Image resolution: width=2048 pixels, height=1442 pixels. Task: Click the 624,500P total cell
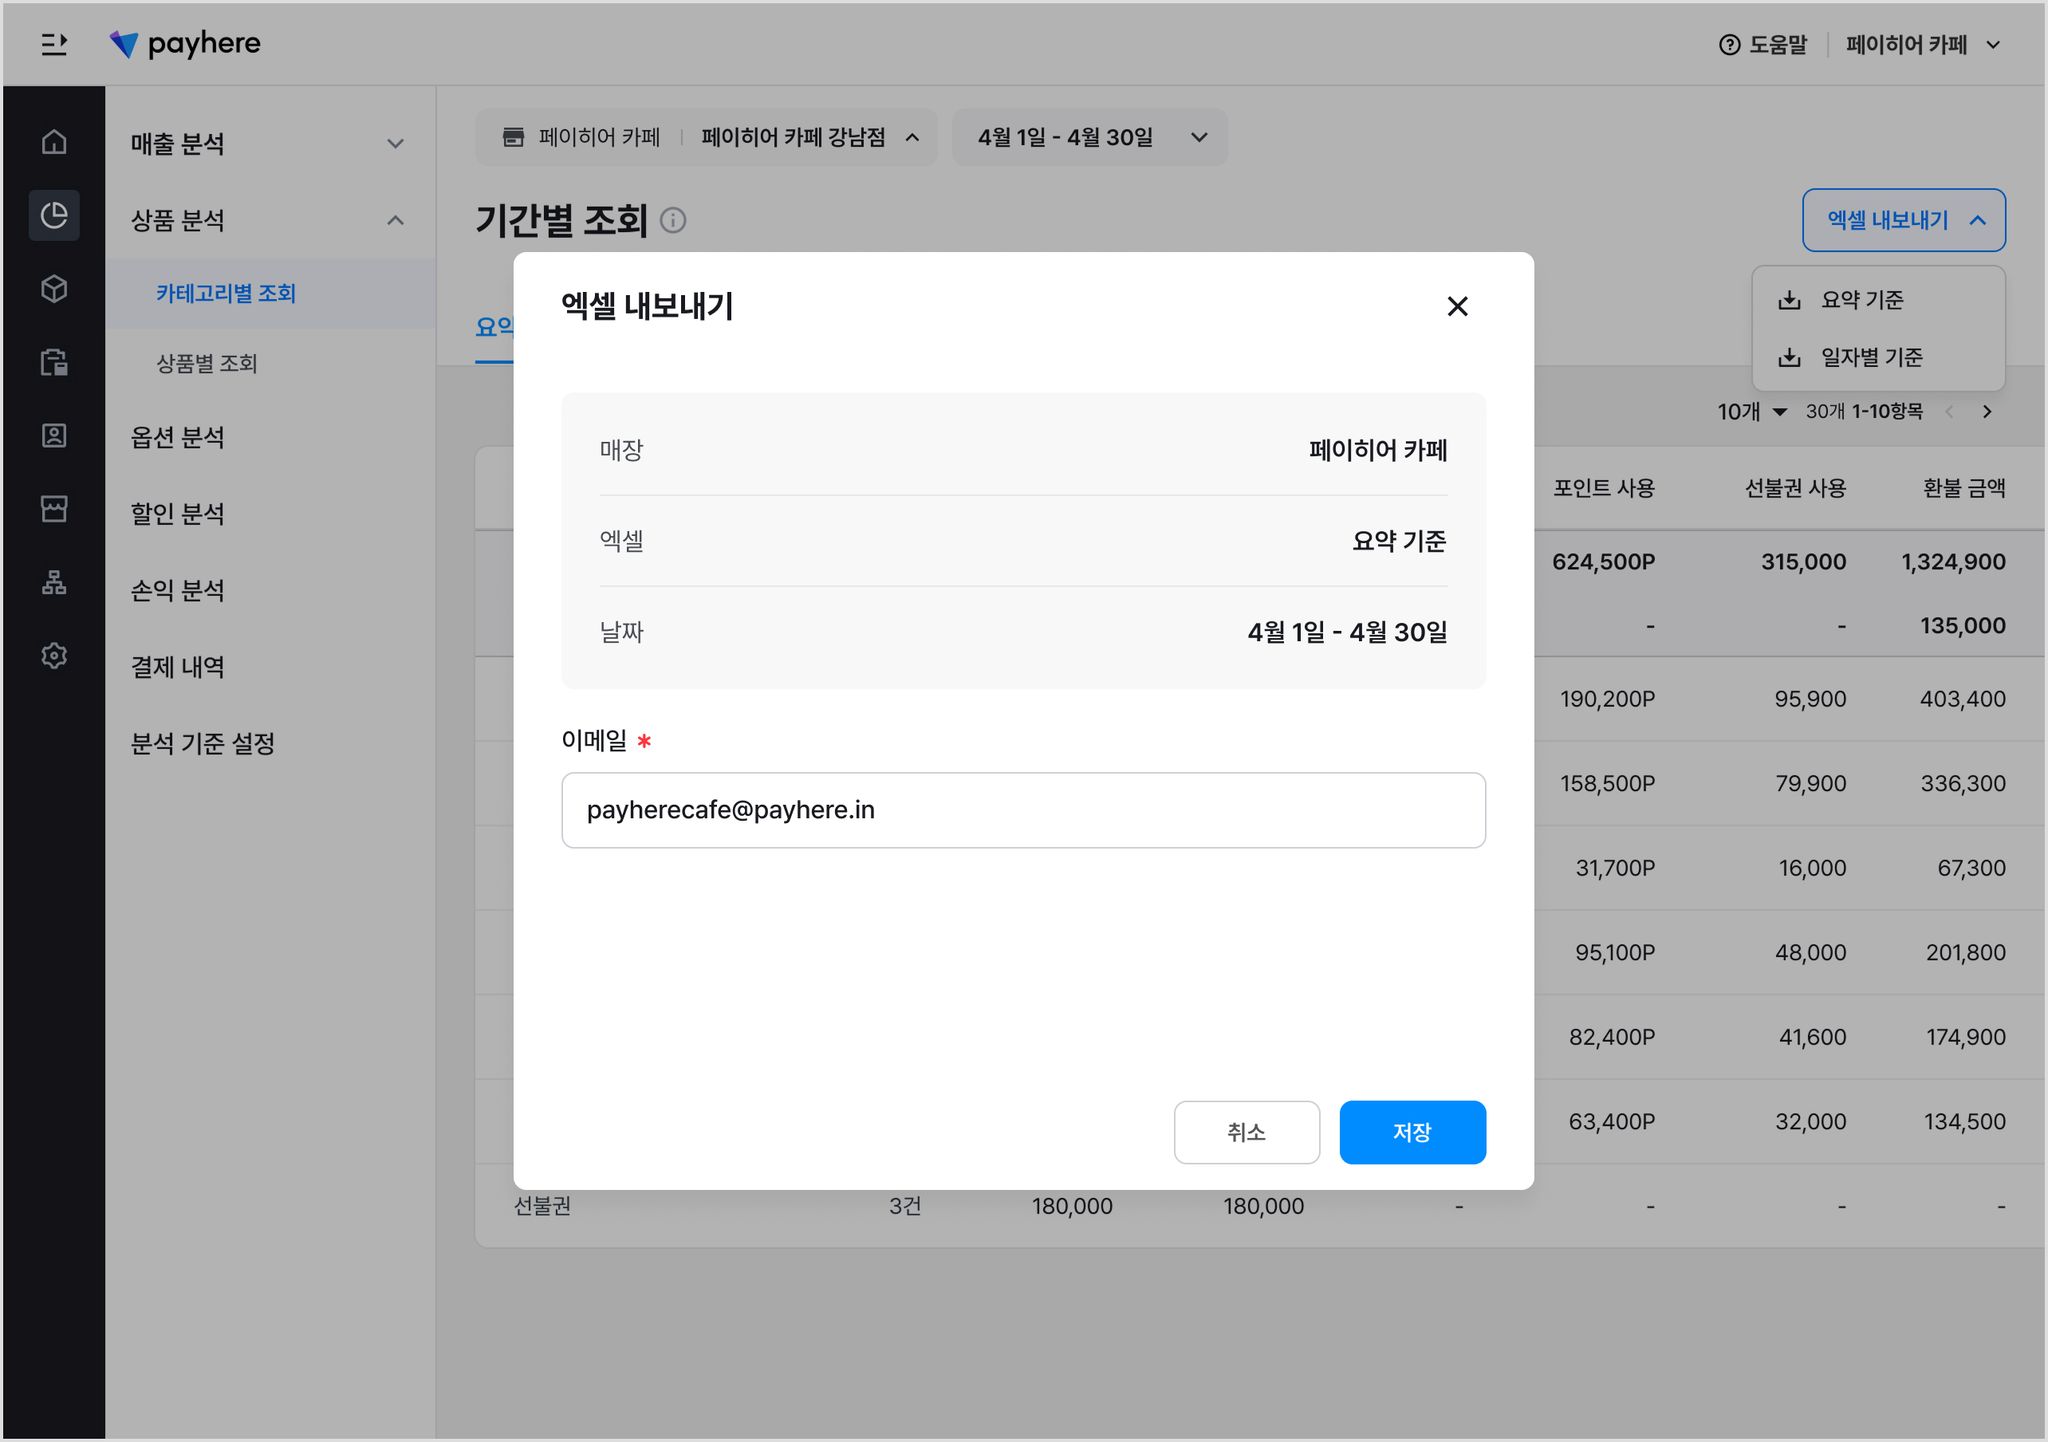pyautogui.click(x=1604, y=562)
